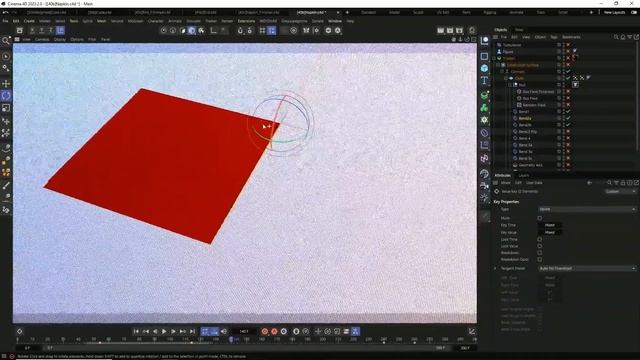Click the Record Active Objects button
This screenshot has width=640, height=360.
pyautogui.click(x=264, y=331)
